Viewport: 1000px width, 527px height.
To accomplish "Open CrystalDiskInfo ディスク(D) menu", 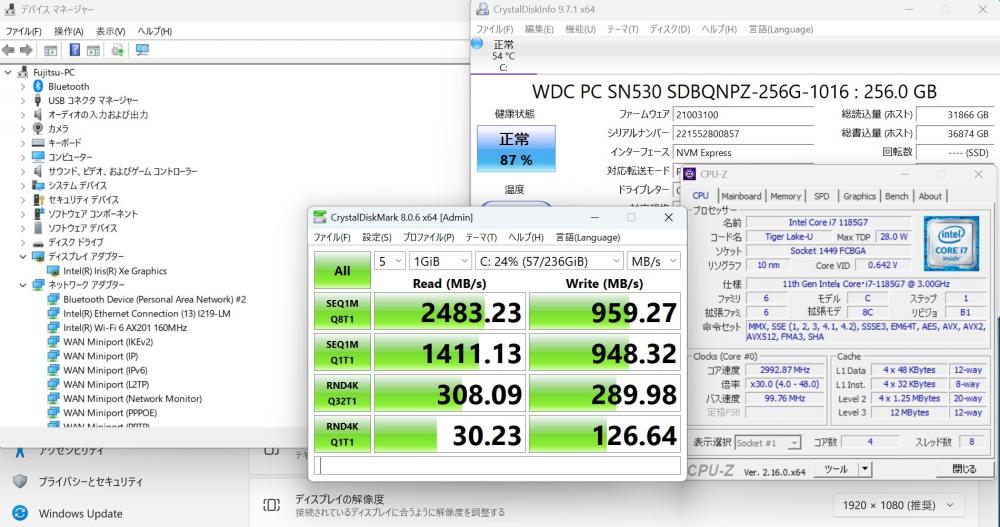I will click(670, 29).
